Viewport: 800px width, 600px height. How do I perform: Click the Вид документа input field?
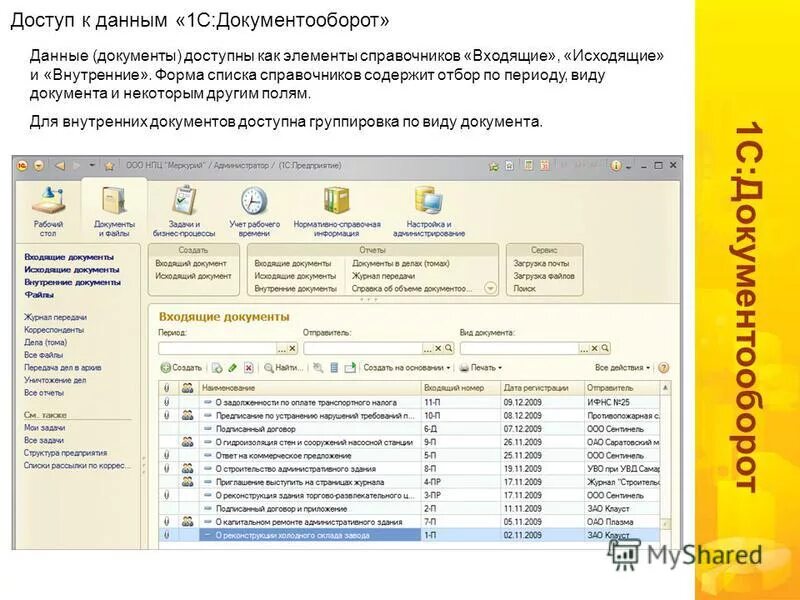coord(519,348)
